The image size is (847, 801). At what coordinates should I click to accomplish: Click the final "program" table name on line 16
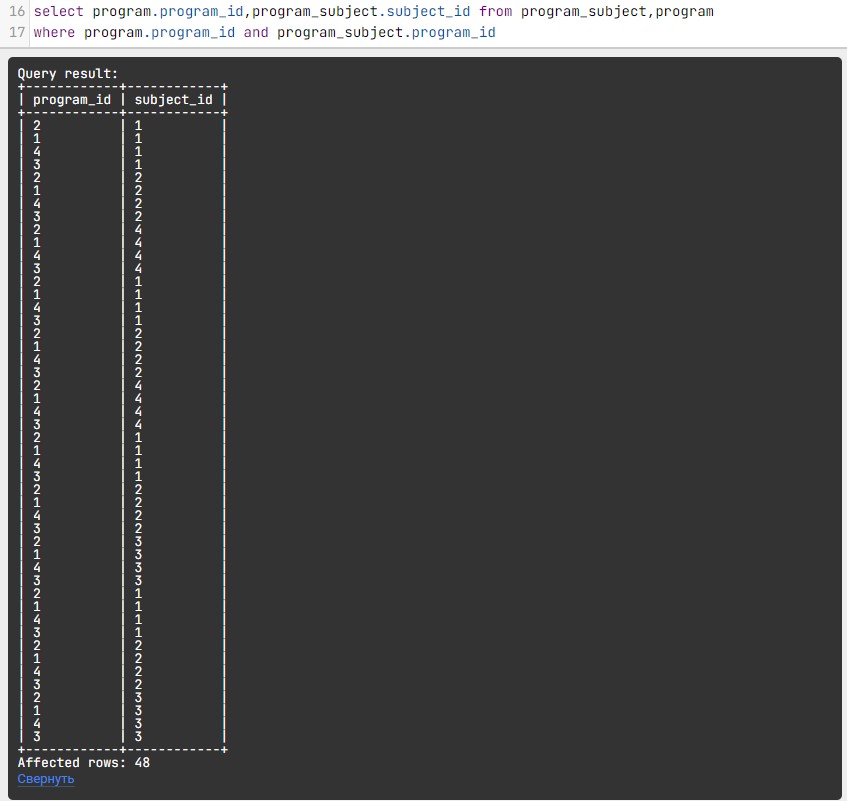coord(685,12)
